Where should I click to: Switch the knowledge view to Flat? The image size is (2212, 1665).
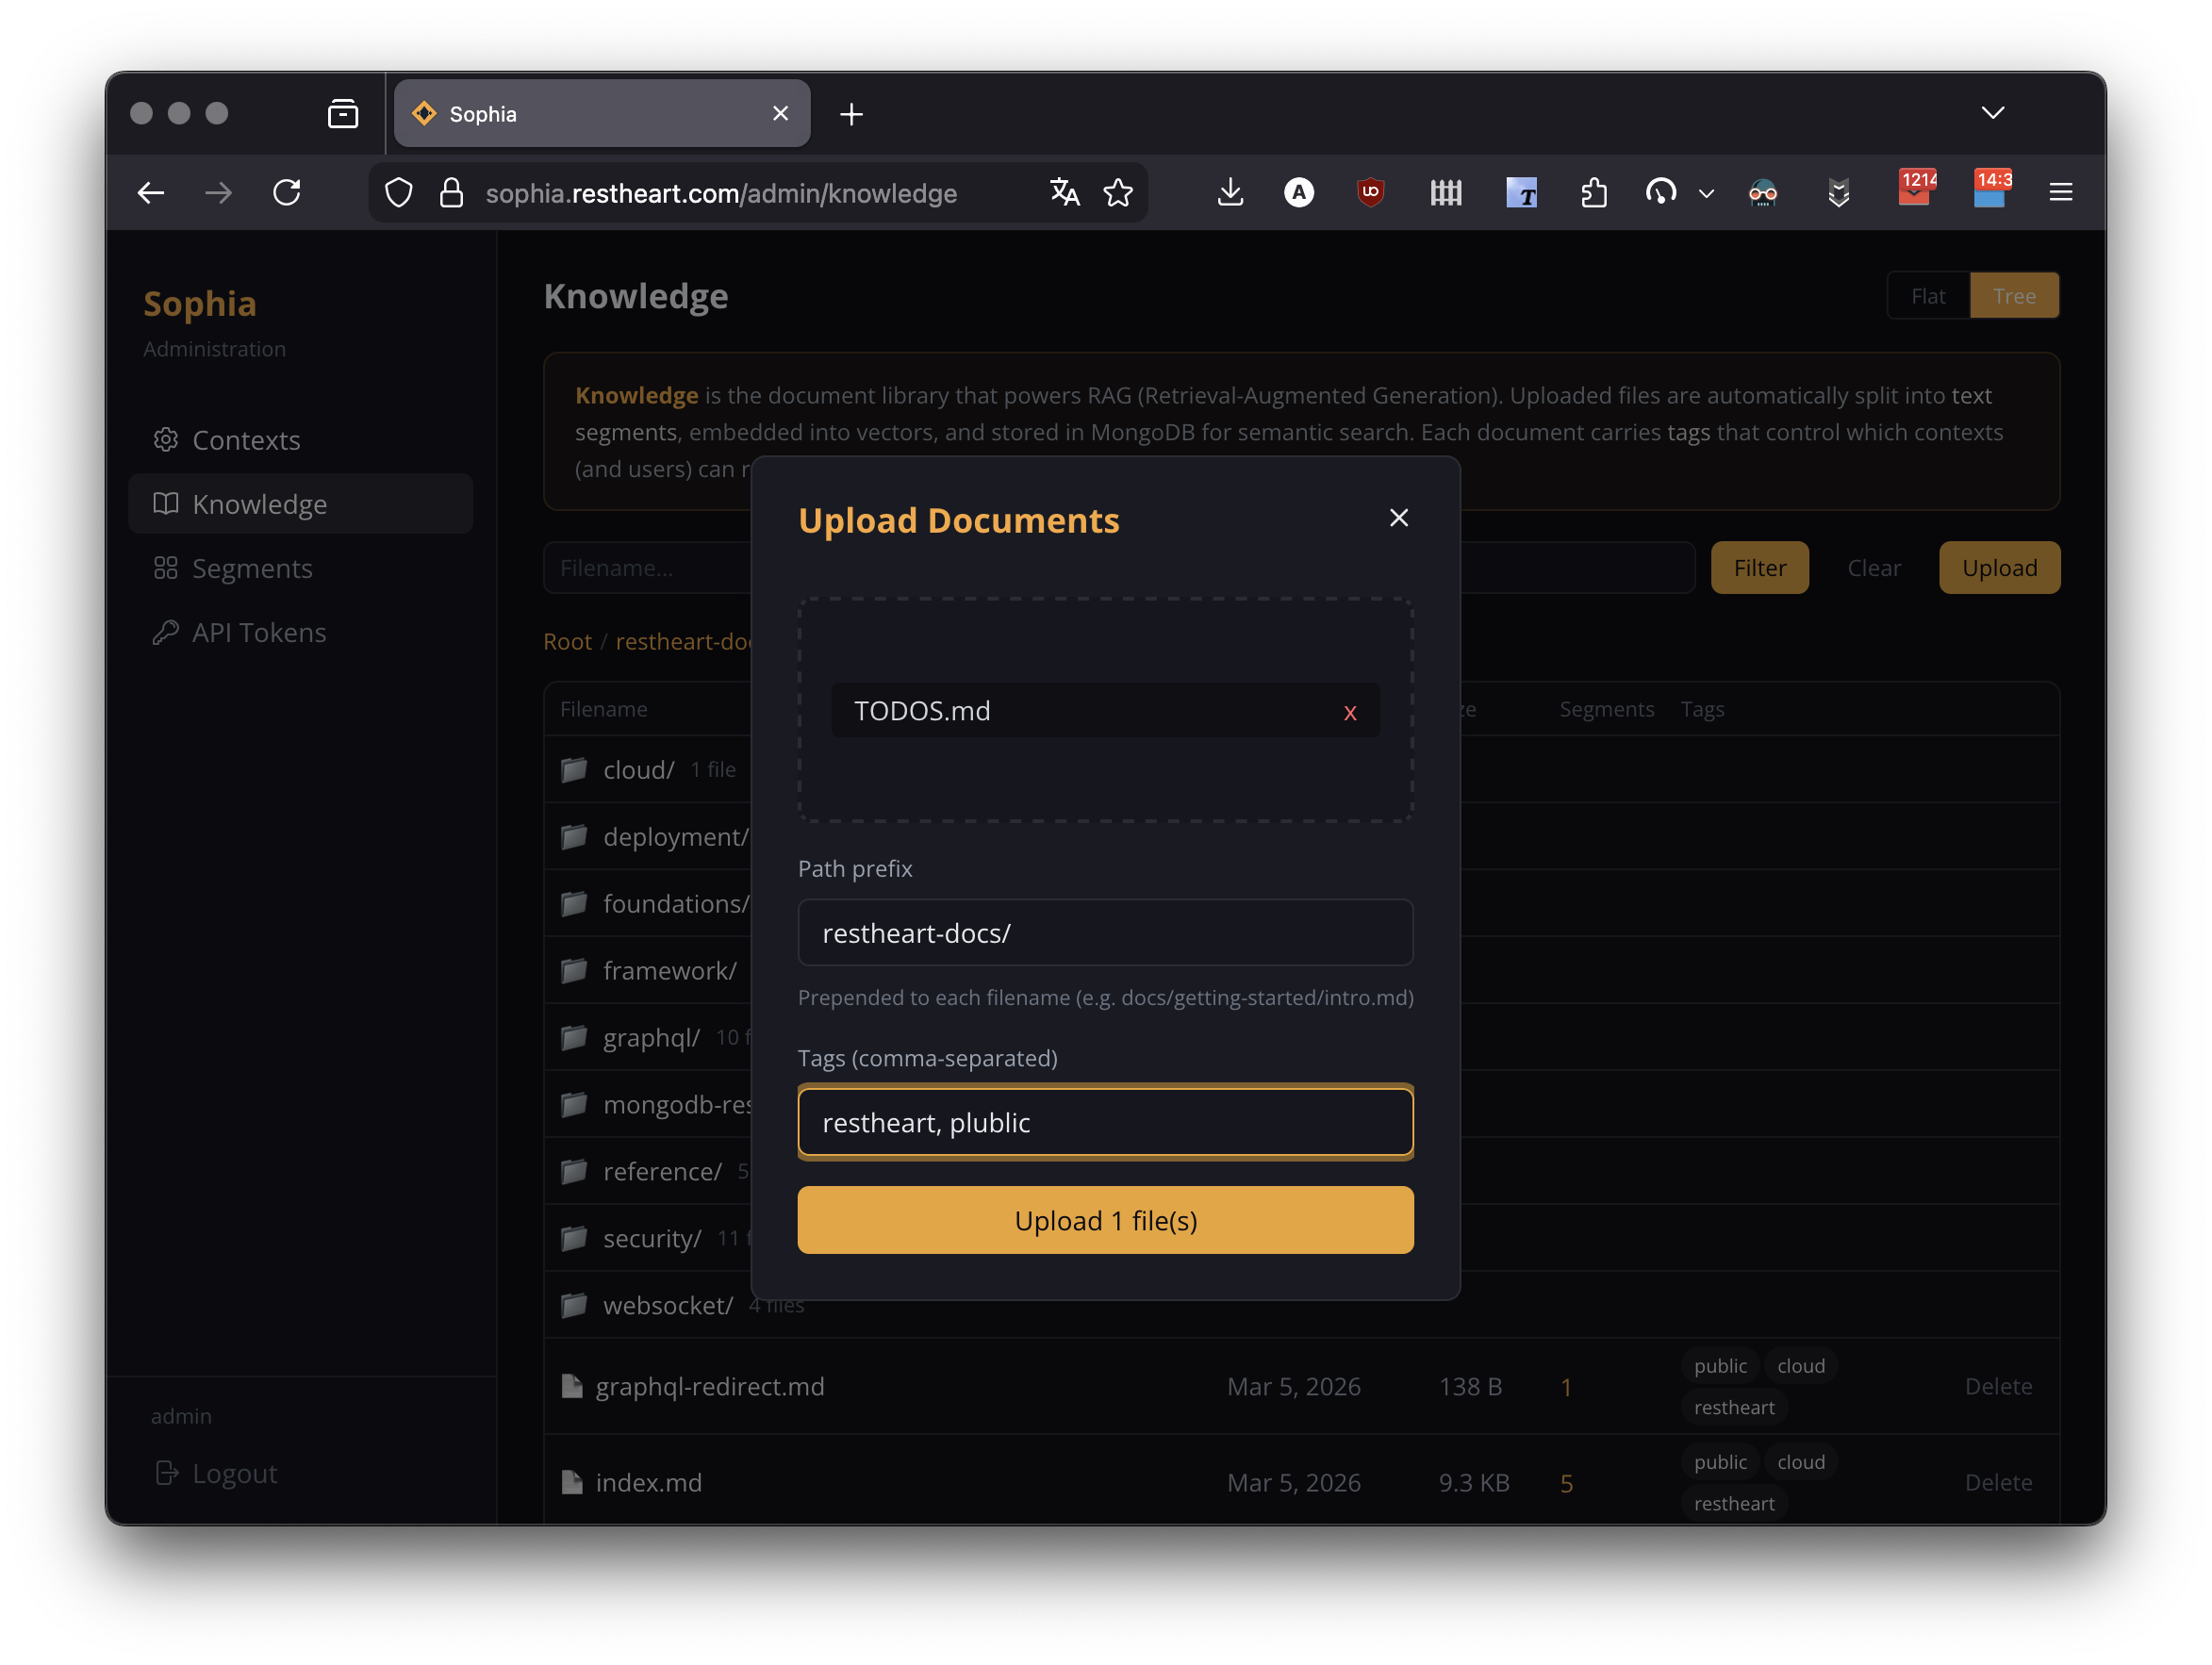pos(1928,295)
